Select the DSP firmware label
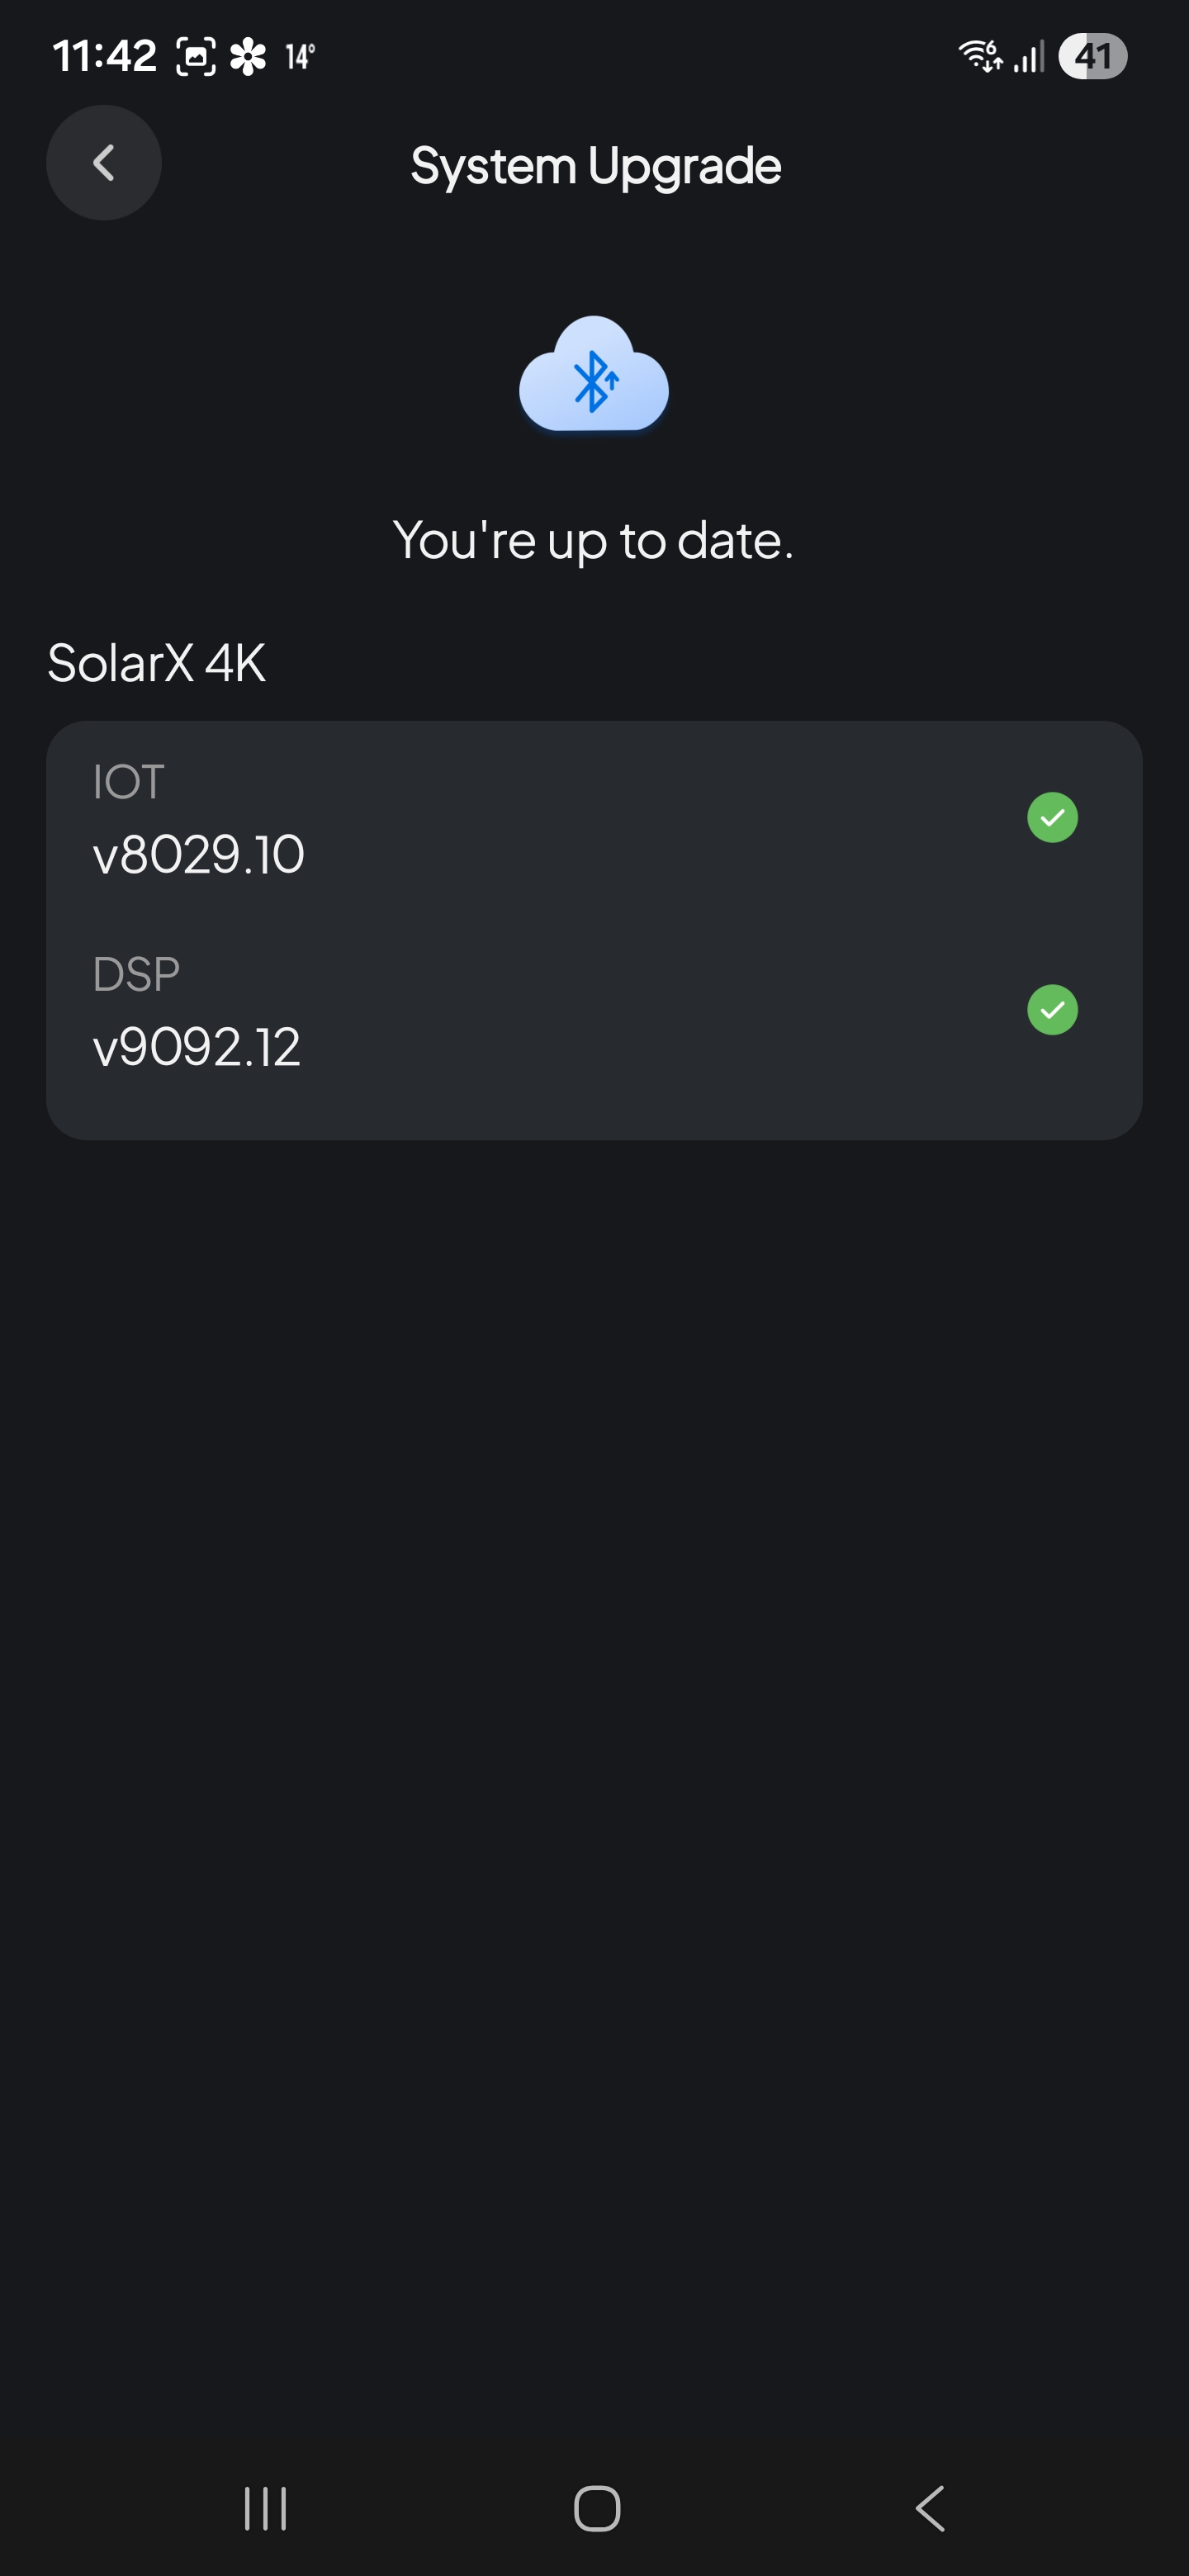The image size is (1189, 2576). coord(136,974)
